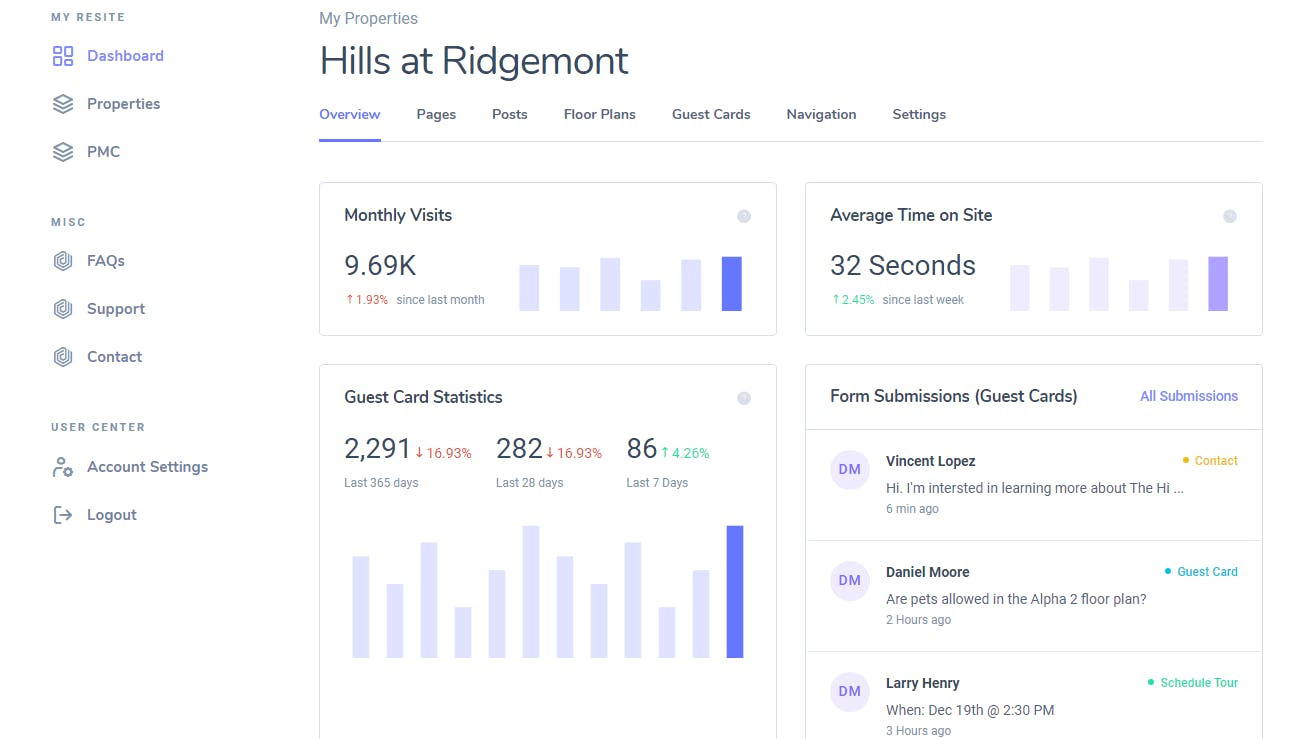Open the All Submissions link
This screenshot has width=1314, height=739.
point(1188,396)
